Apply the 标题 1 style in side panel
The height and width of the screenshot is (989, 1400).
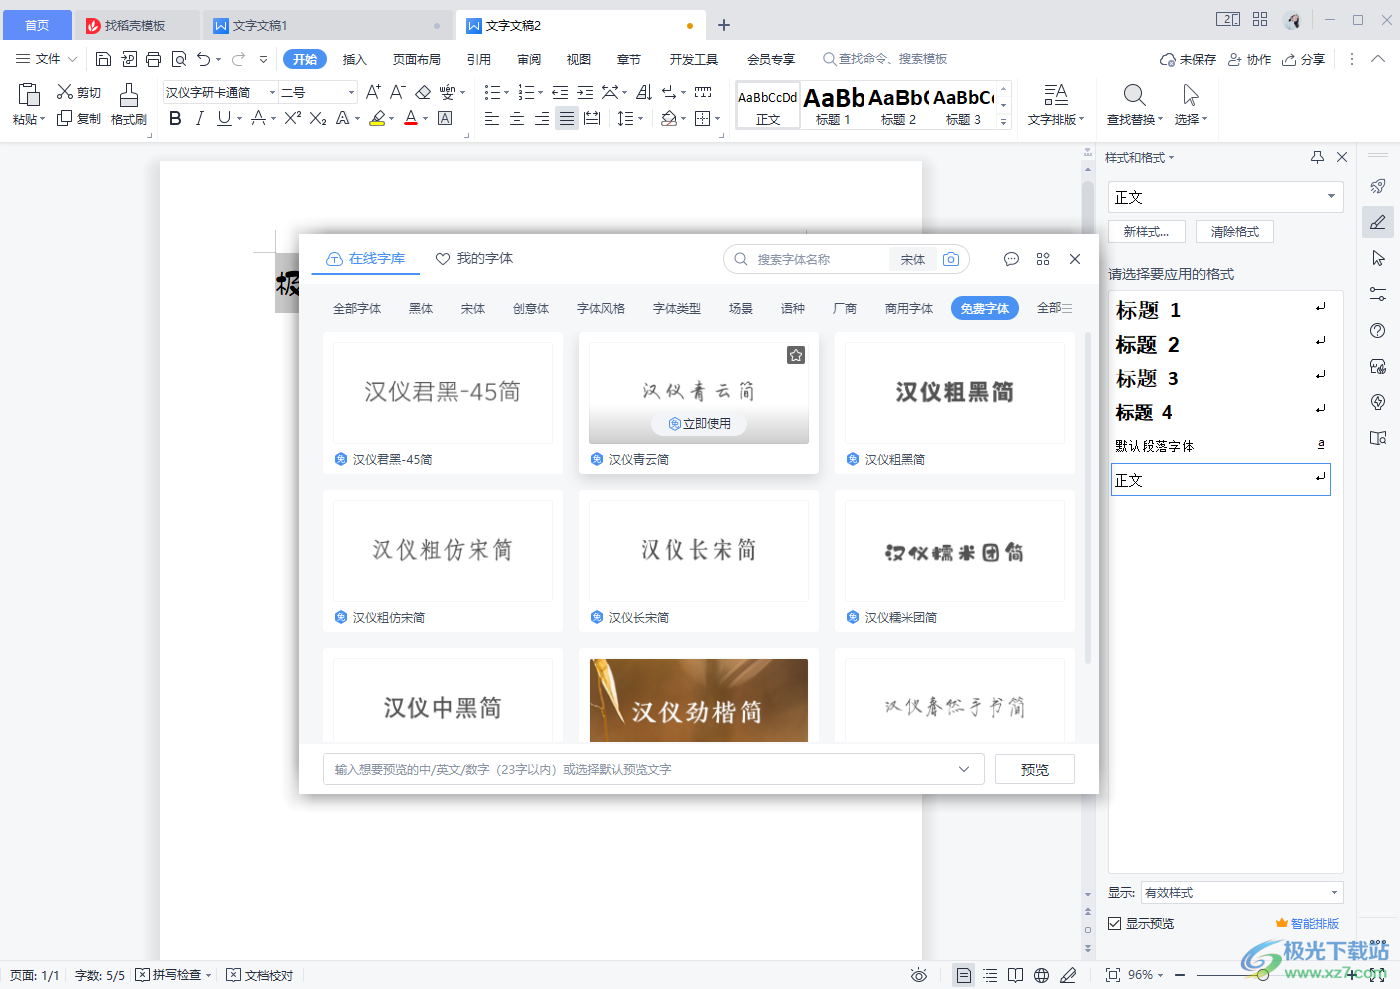[x=1220, y=310]
